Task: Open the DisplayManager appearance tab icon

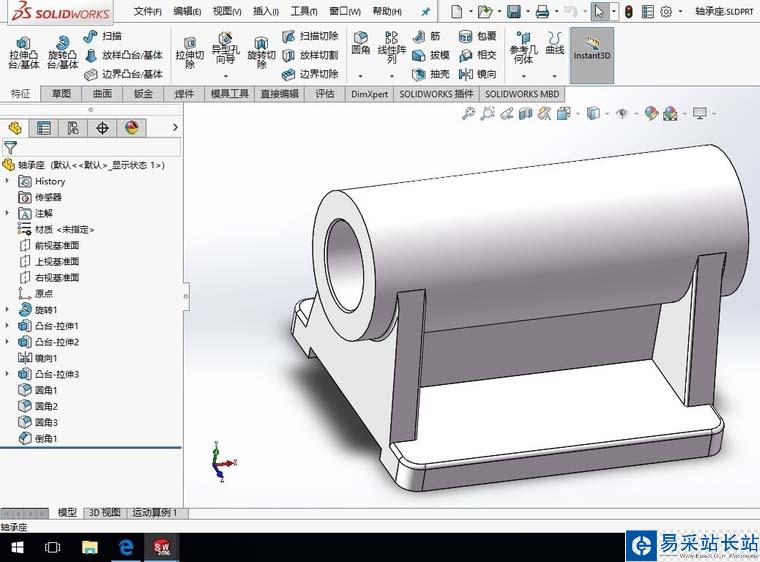Action: [131, 128]
